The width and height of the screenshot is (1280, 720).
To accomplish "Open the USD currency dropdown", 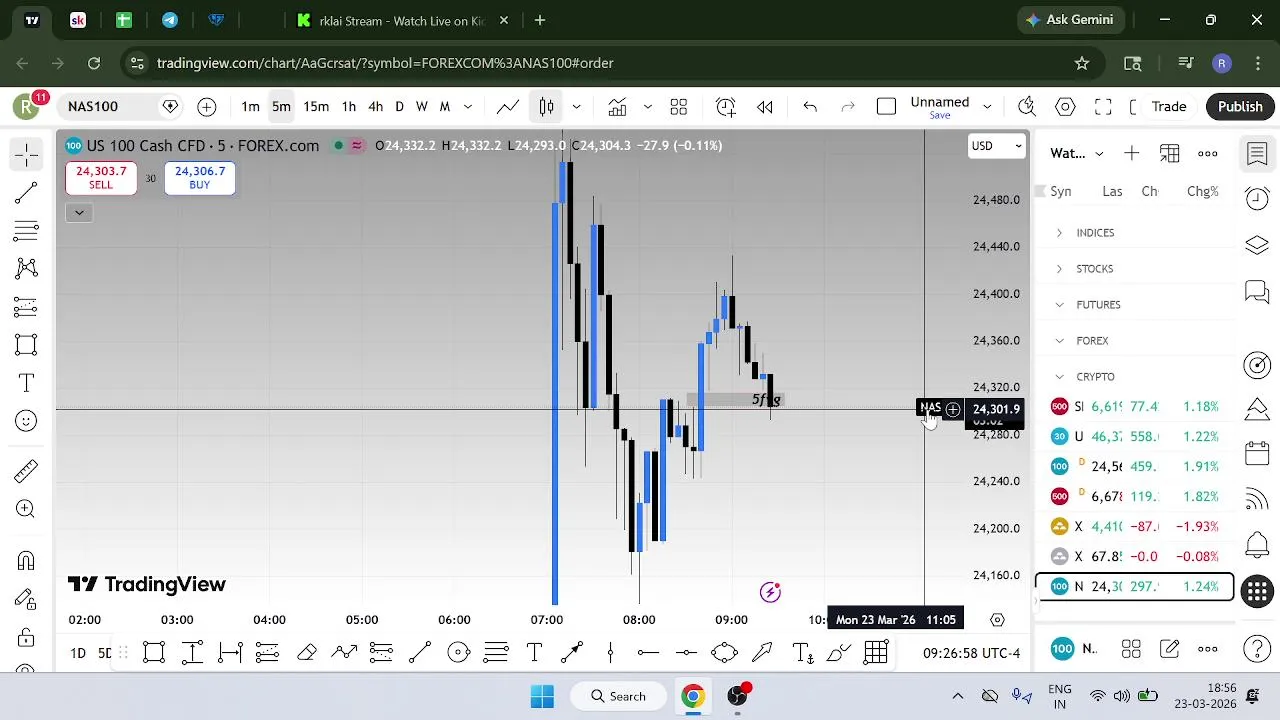I will click(997, 146).
